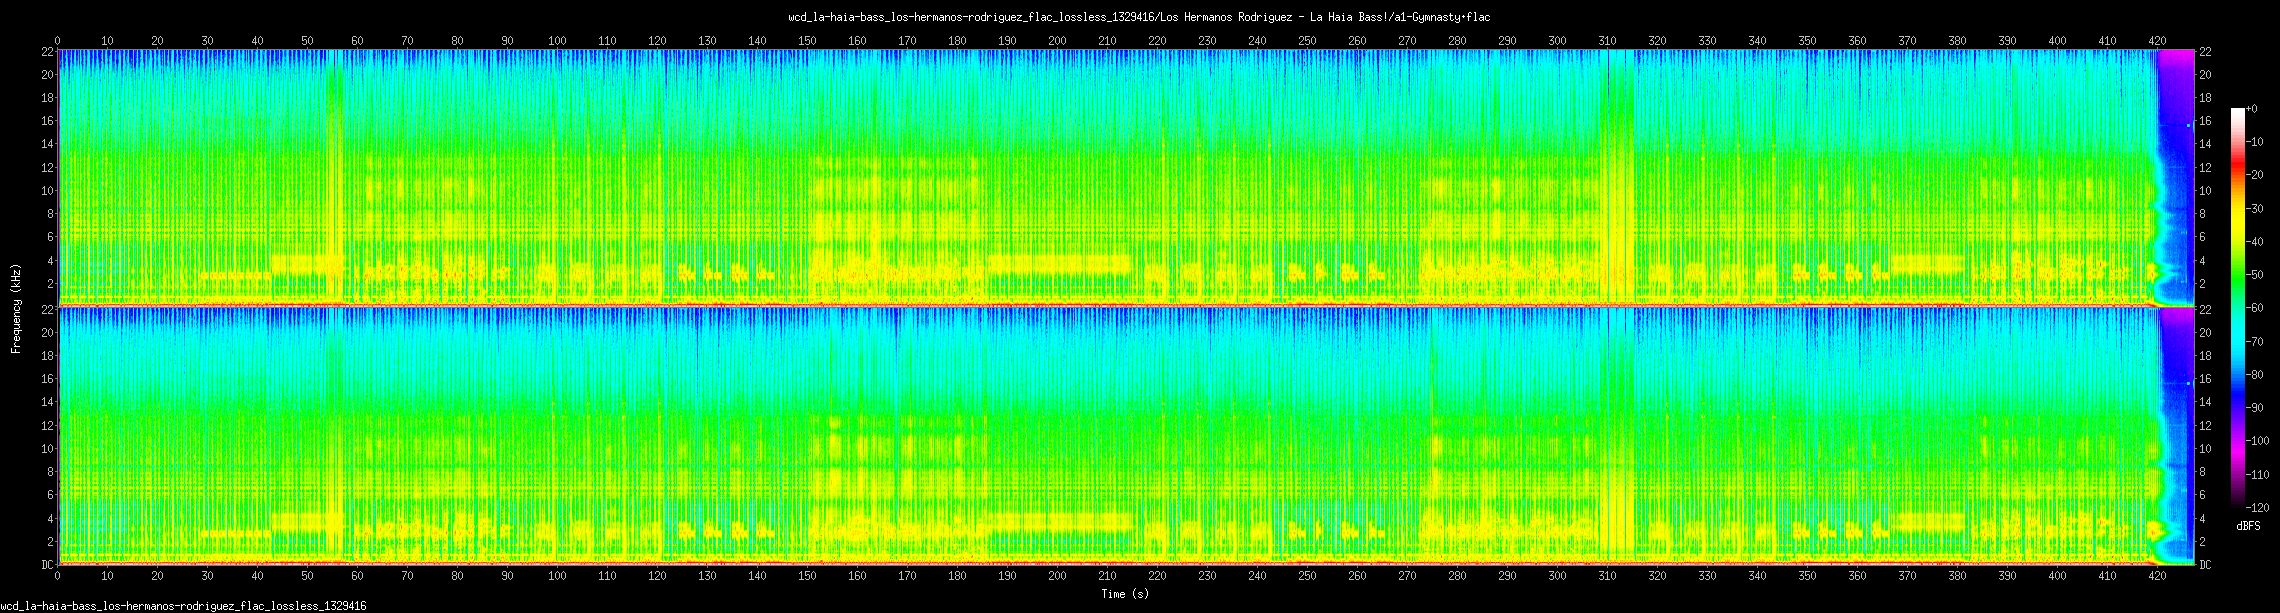The width and height of the screenshot is (2280, 613).
Task: Click the spectrogram file title at top
Action: 1139,17
